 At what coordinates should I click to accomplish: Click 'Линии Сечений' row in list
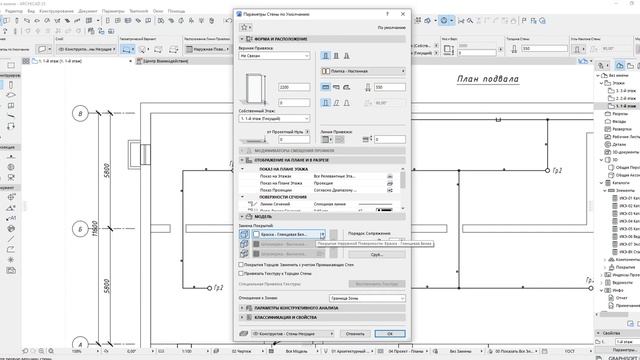click(320, 204)
